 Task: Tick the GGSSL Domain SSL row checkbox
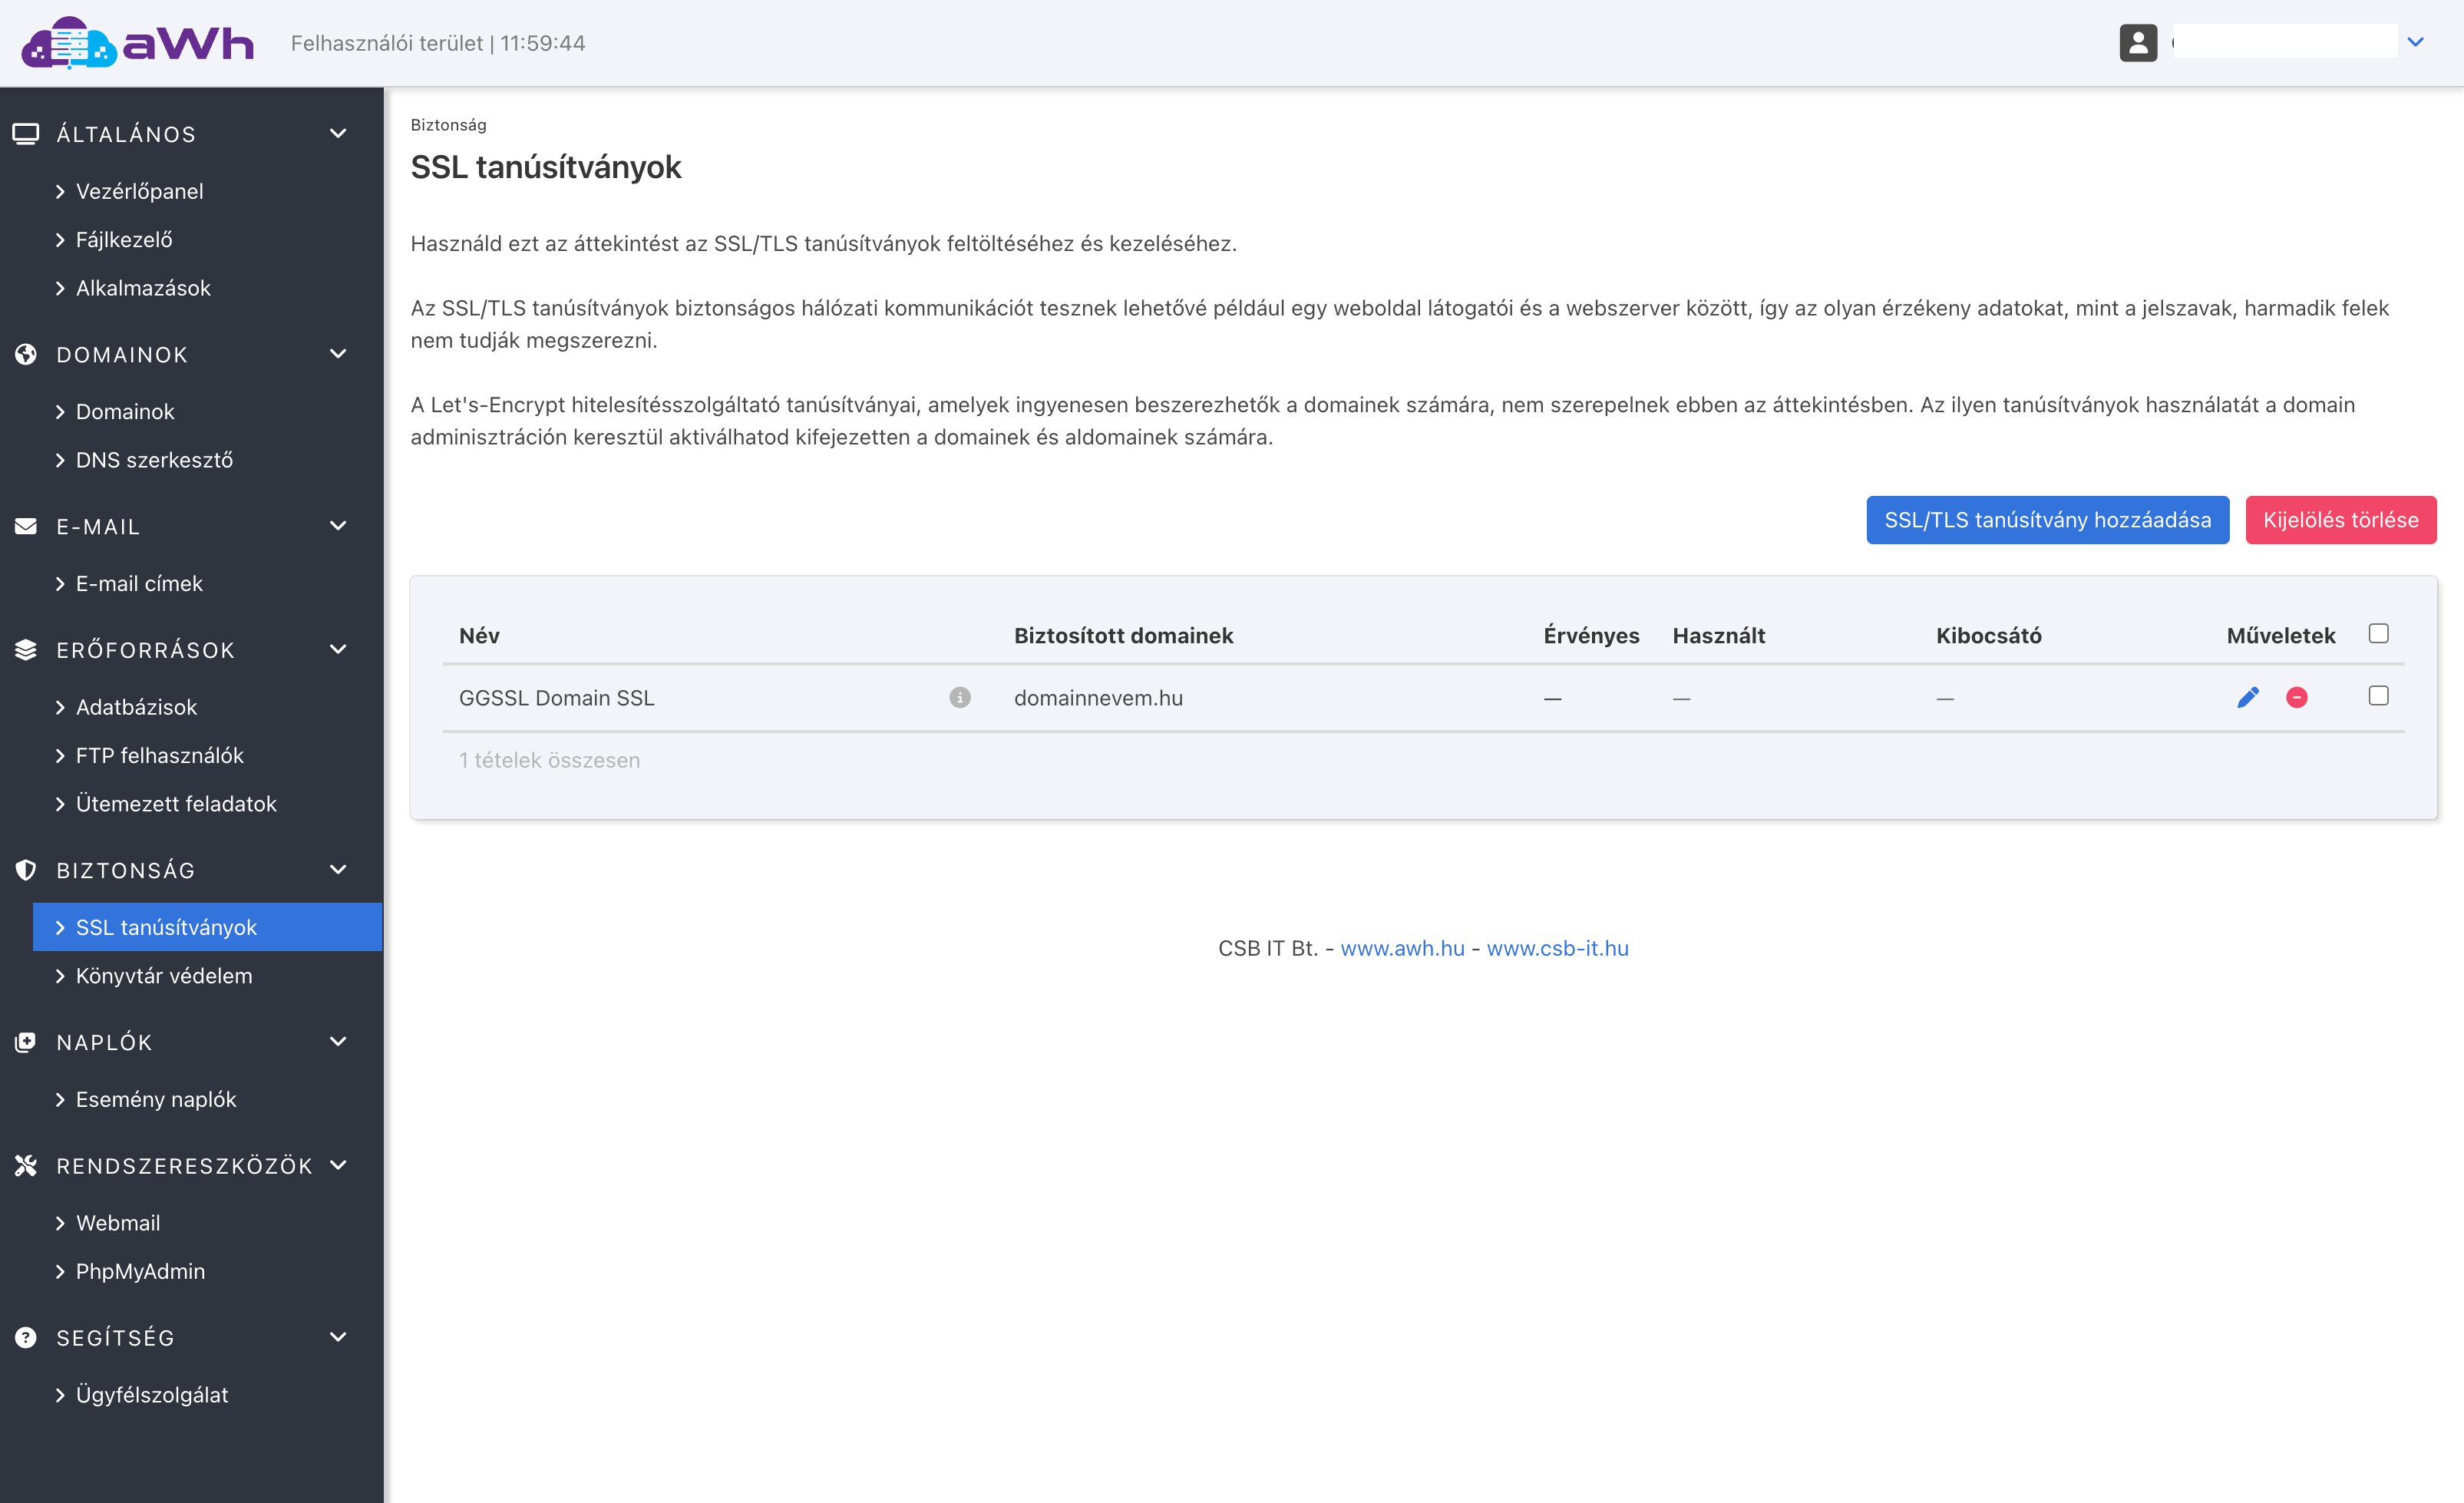tap(2379, 695)
